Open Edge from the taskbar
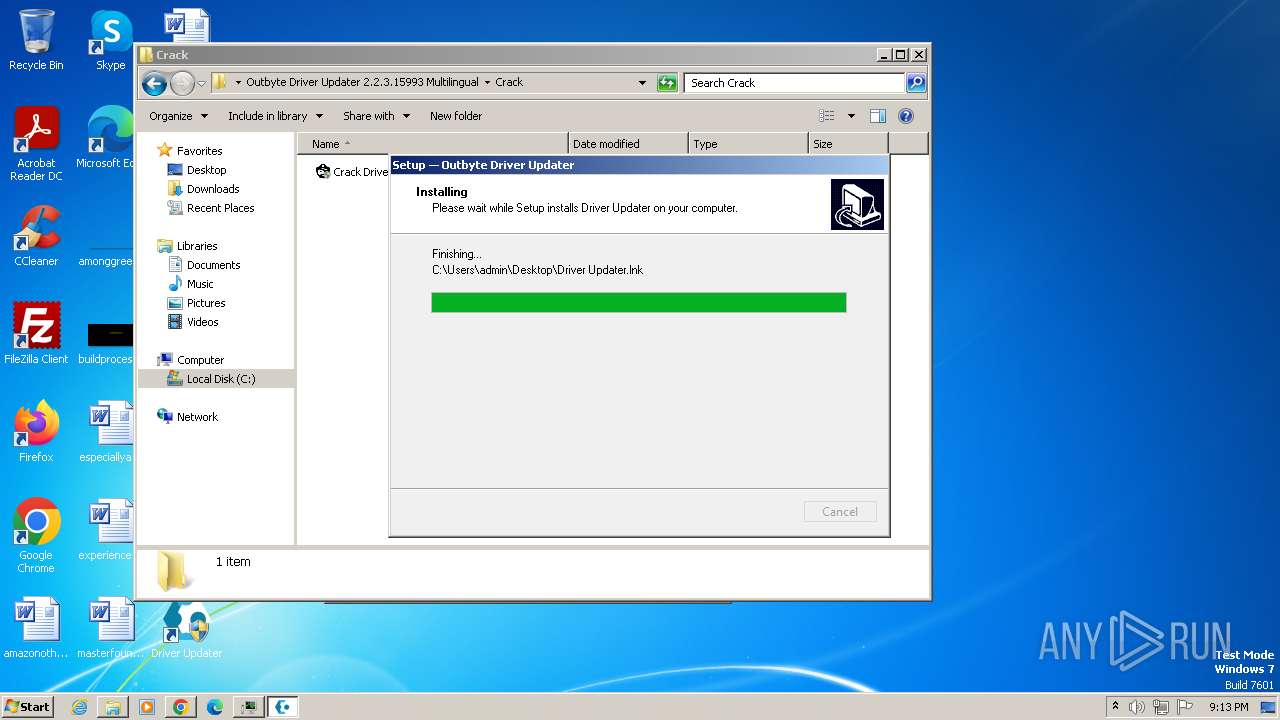The image size is (1280, 720). pyautogui.click(x=215, y=707)
